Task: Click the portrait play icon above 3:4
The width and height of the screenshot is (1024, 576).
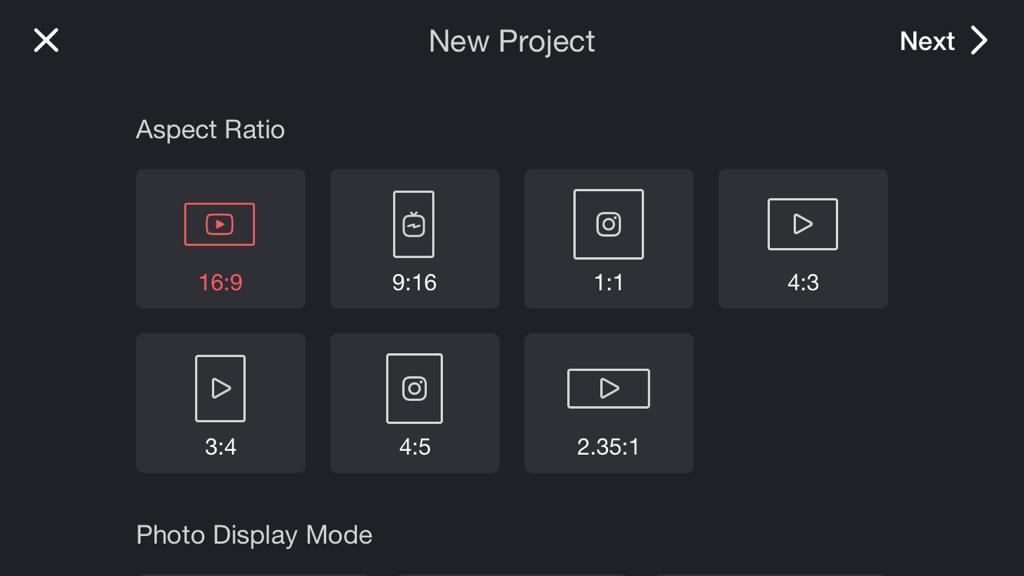Action: (220, 389)
